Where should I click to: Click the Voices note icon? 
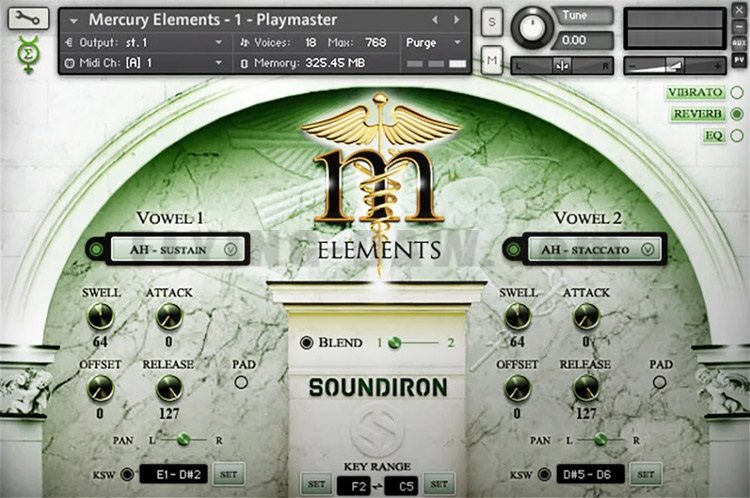pos(244,43)
